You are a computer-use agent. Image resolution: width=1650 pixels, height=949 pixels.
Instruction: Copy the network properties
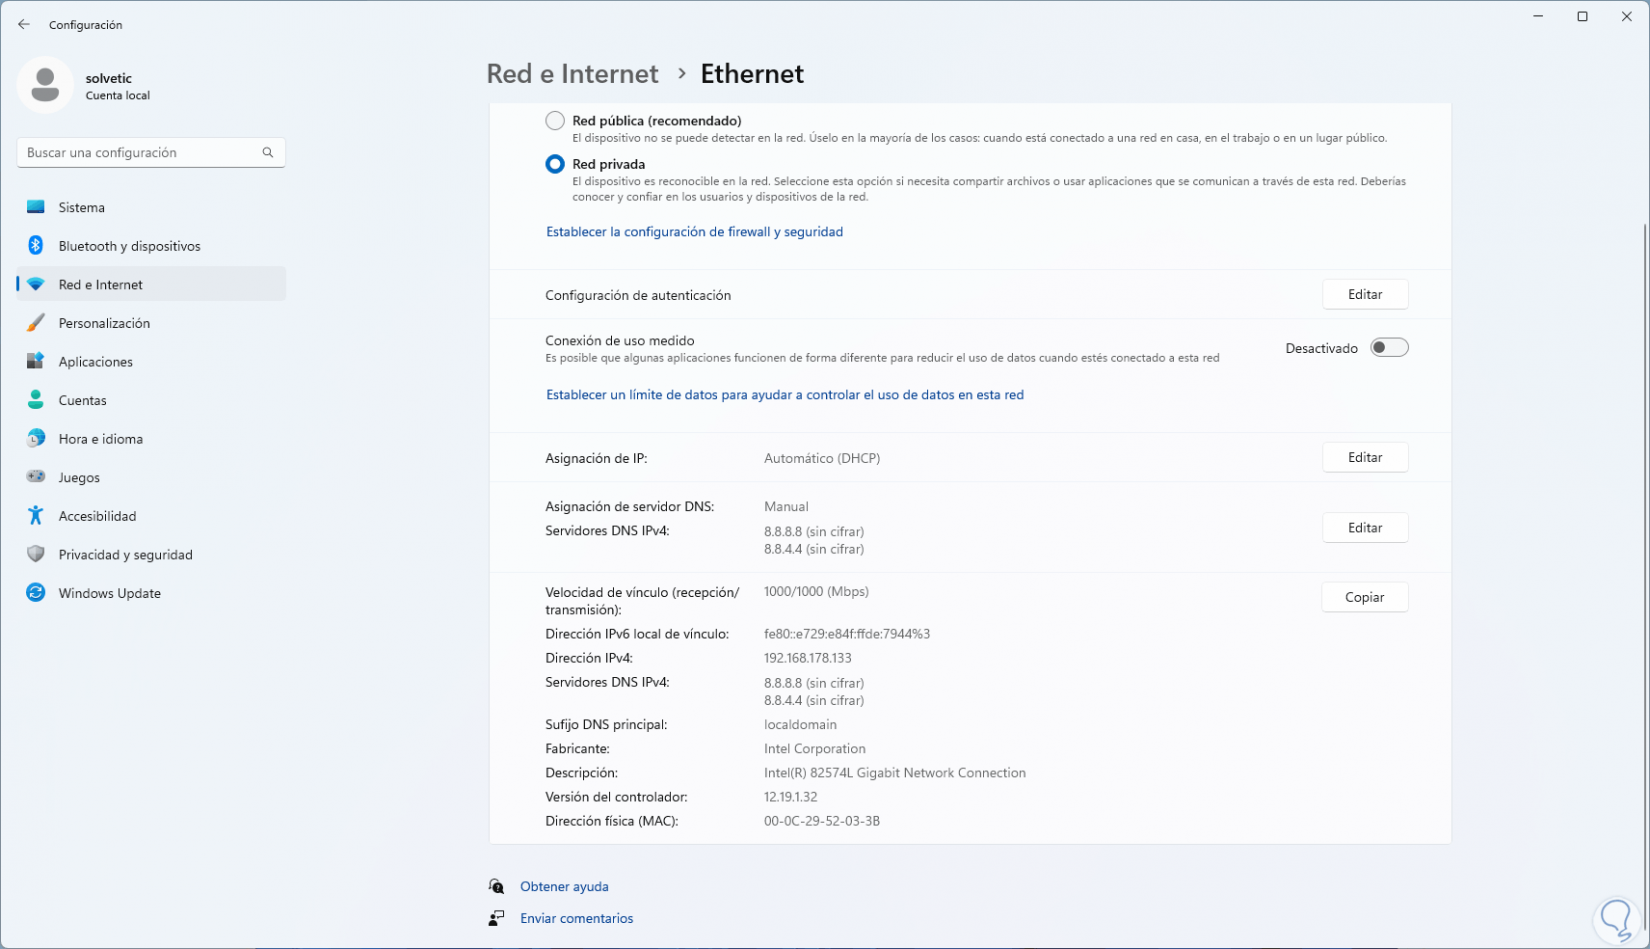(1364, 597)
